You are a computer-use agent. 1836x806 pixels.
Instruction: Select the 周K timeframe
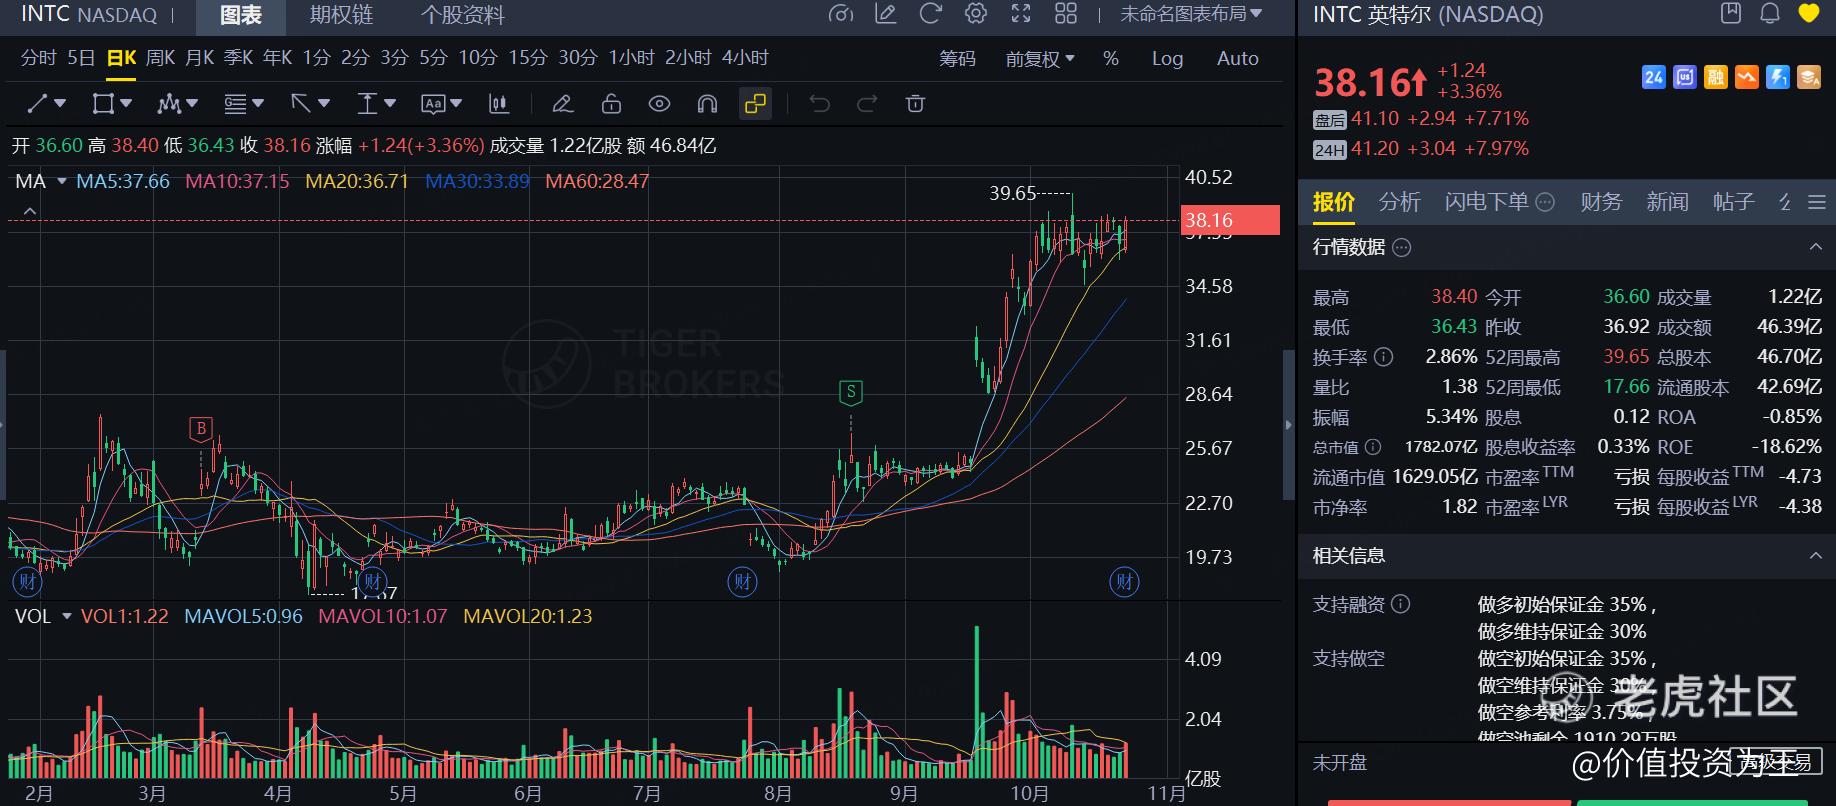[x=160, y=58]
